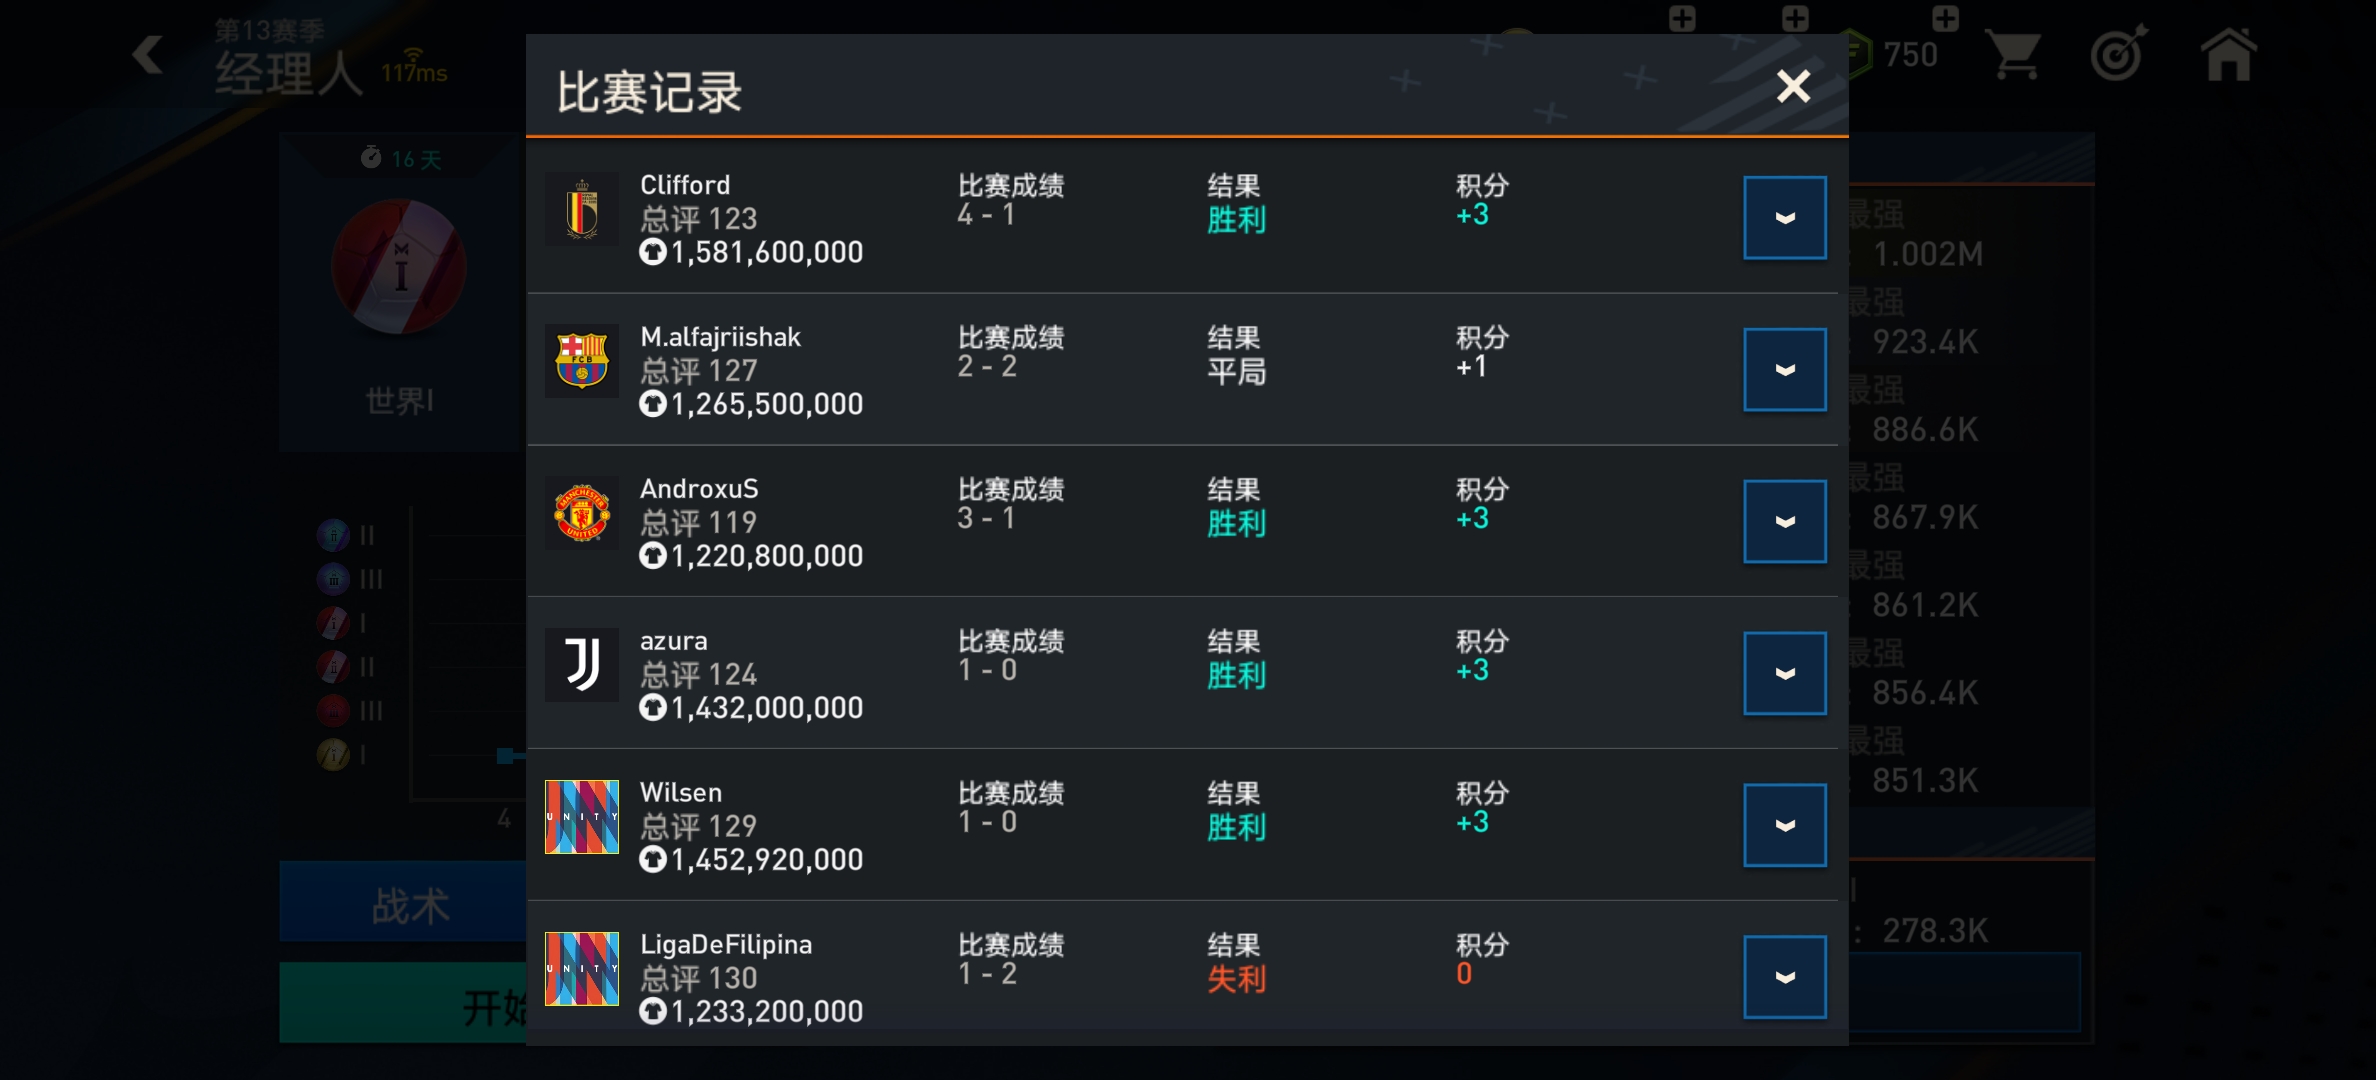
Task: Click the Manchester United crest beside AndroxuS
Action: coord(582,513)
